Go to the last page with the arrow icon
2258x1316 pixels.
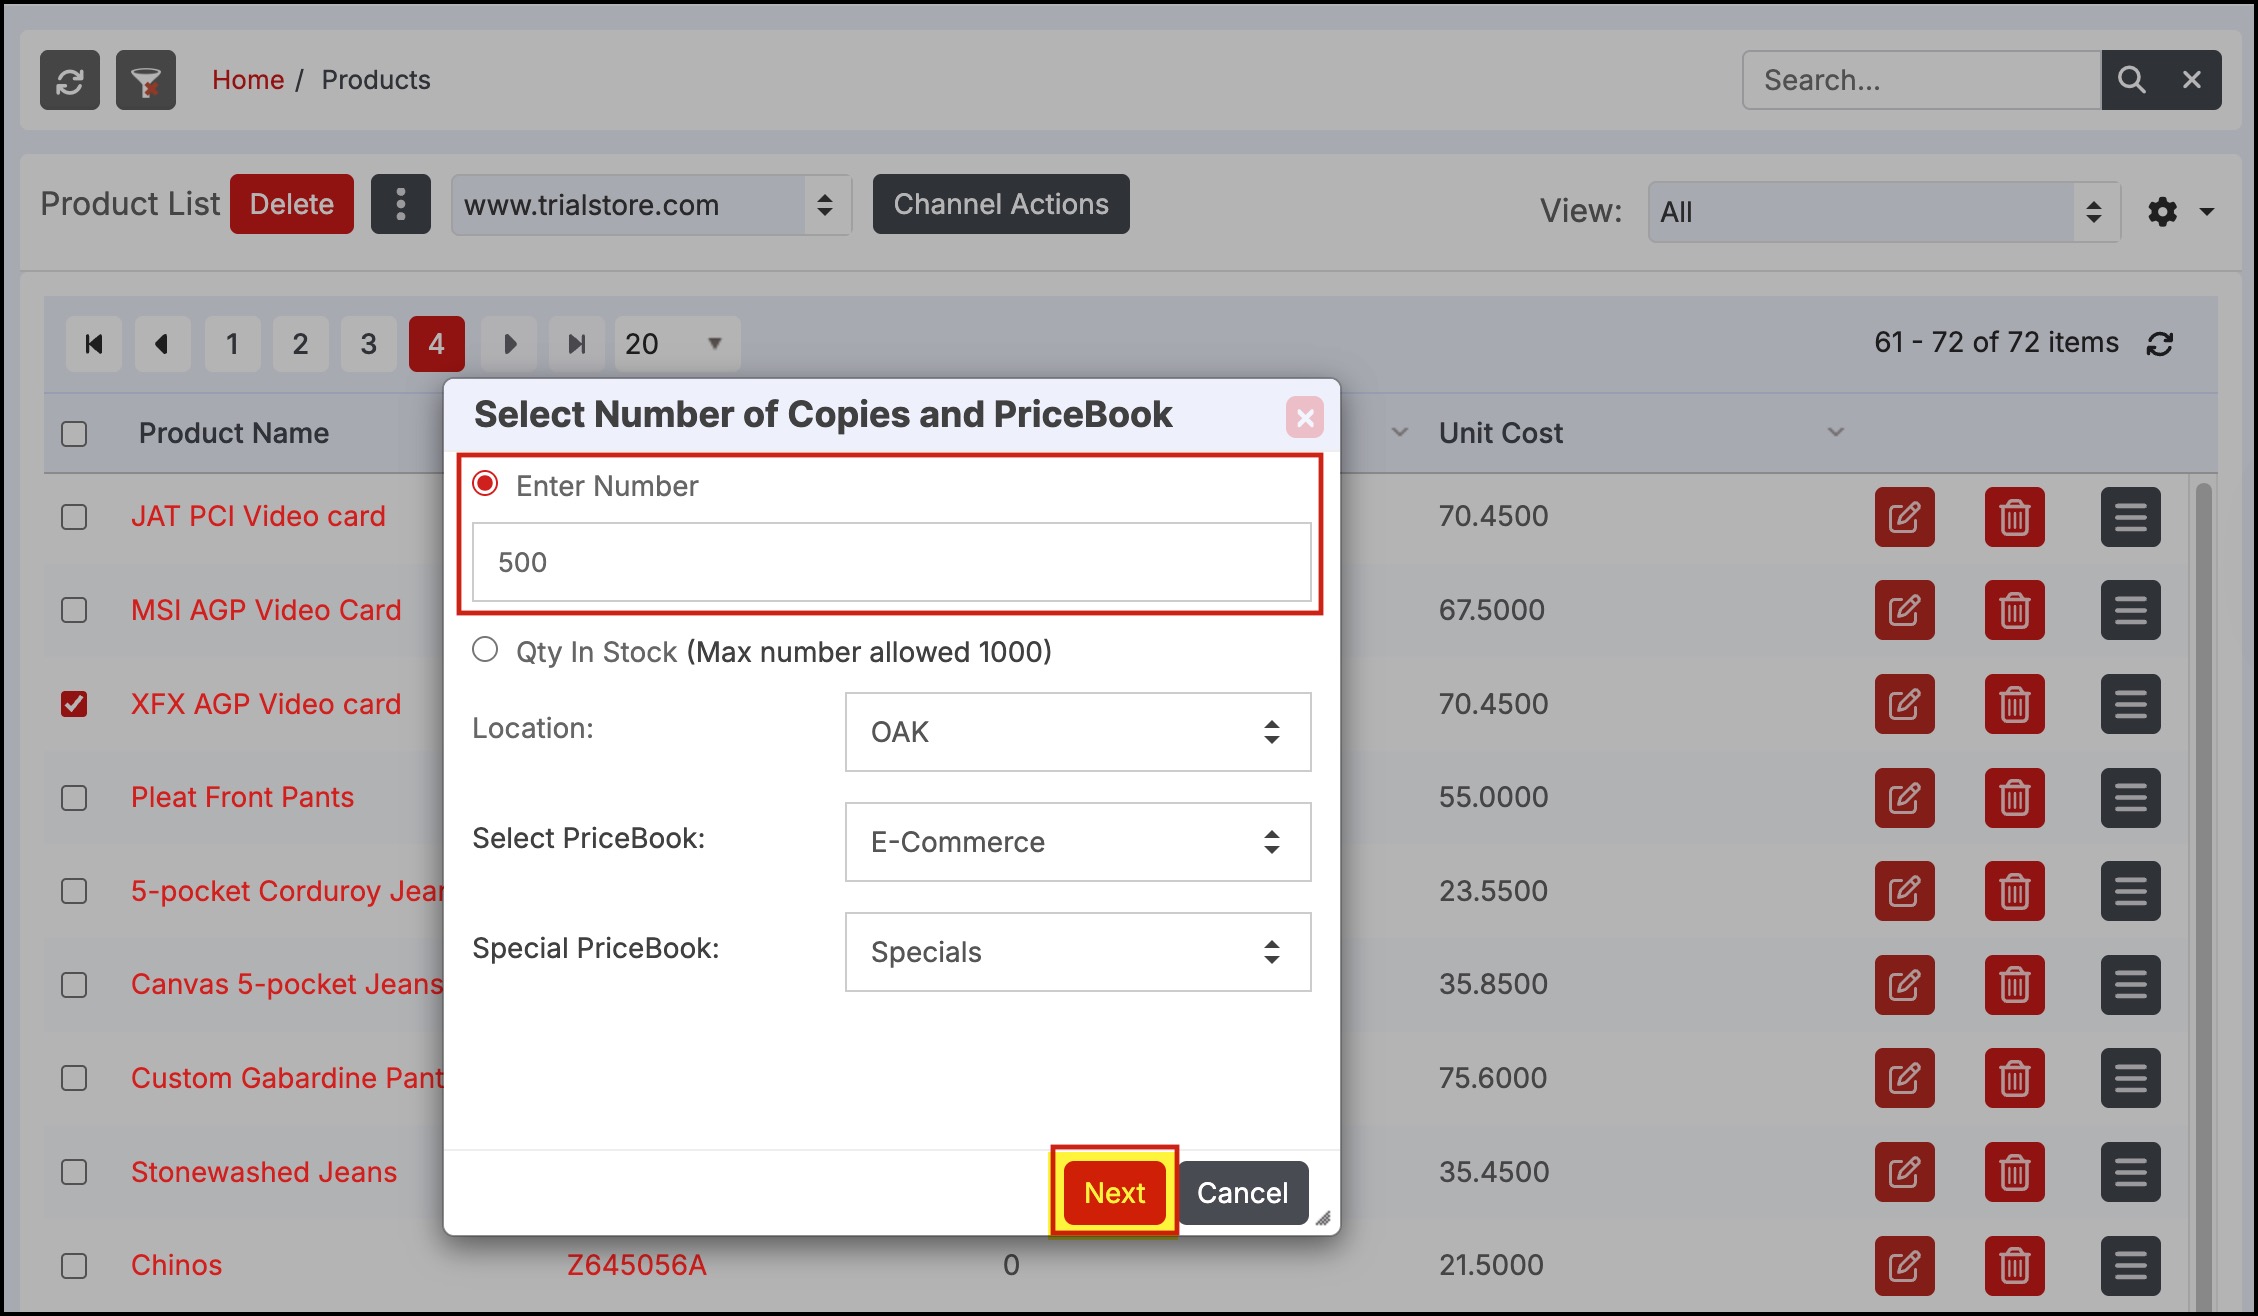(x=576, y=344)
